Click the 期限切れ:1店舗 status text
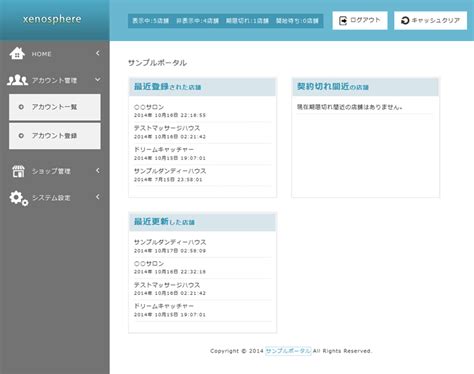Viewport: 474px width, 374px height. pos(247,21)
